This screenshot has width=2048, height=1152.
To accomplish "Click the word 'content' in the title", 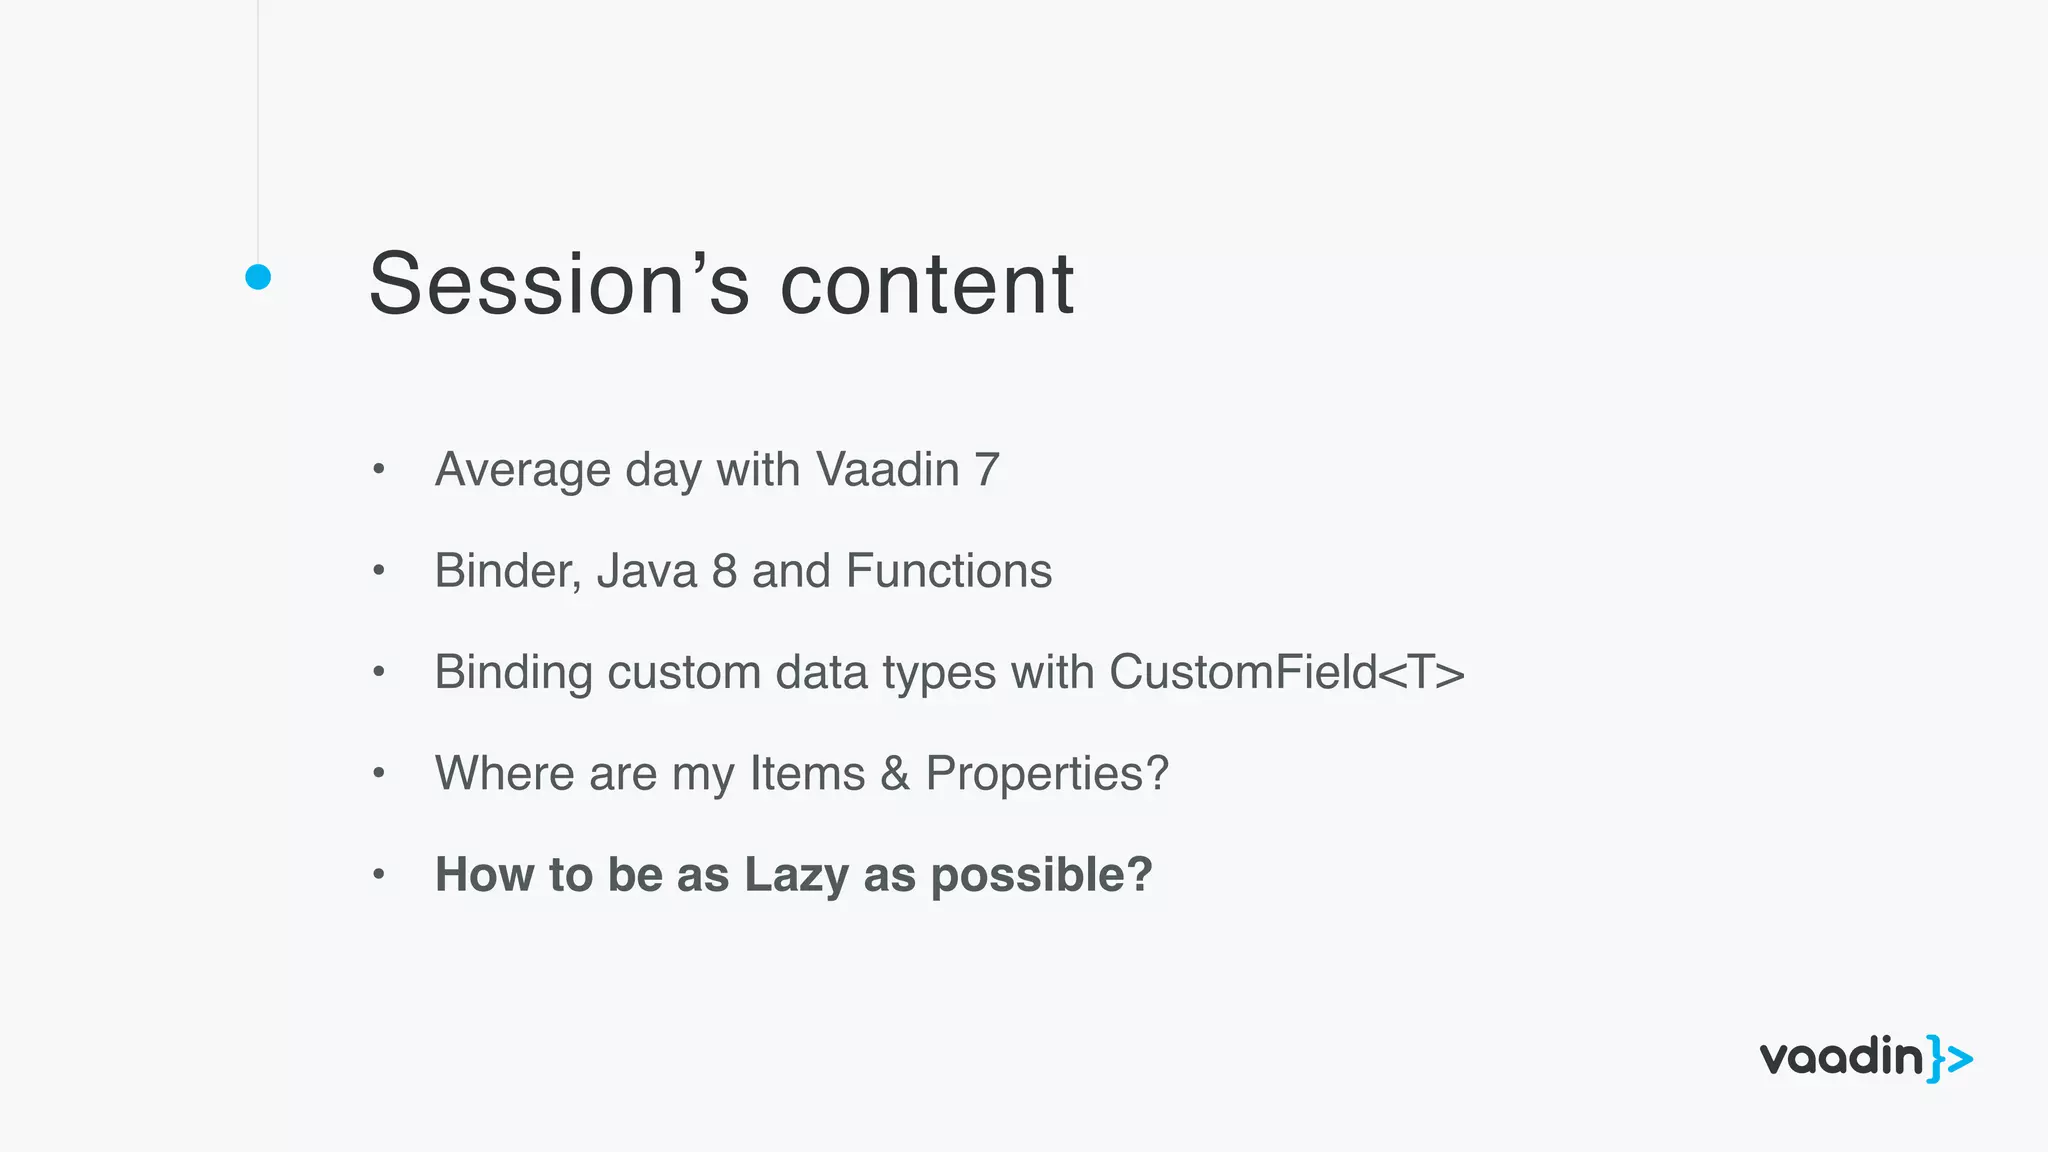I will pyautogui.click(x=927, y=285).
